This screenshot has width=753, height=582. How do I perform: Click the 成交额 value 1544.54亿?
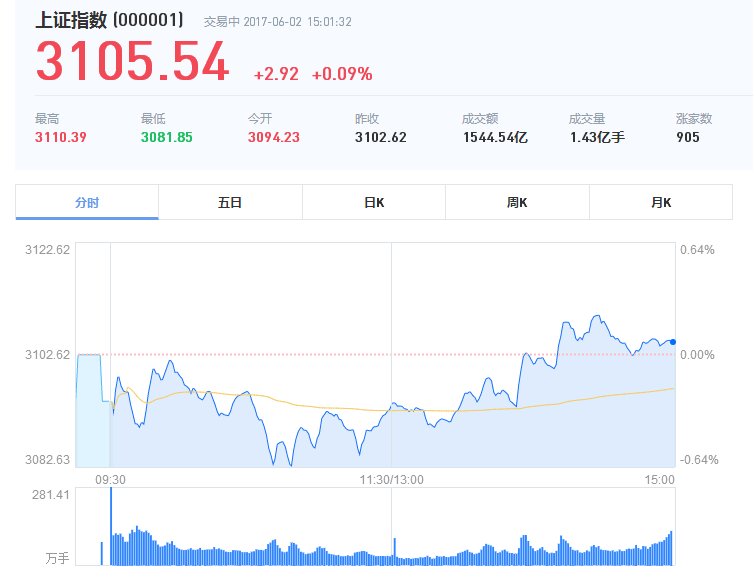pos(495,137)
